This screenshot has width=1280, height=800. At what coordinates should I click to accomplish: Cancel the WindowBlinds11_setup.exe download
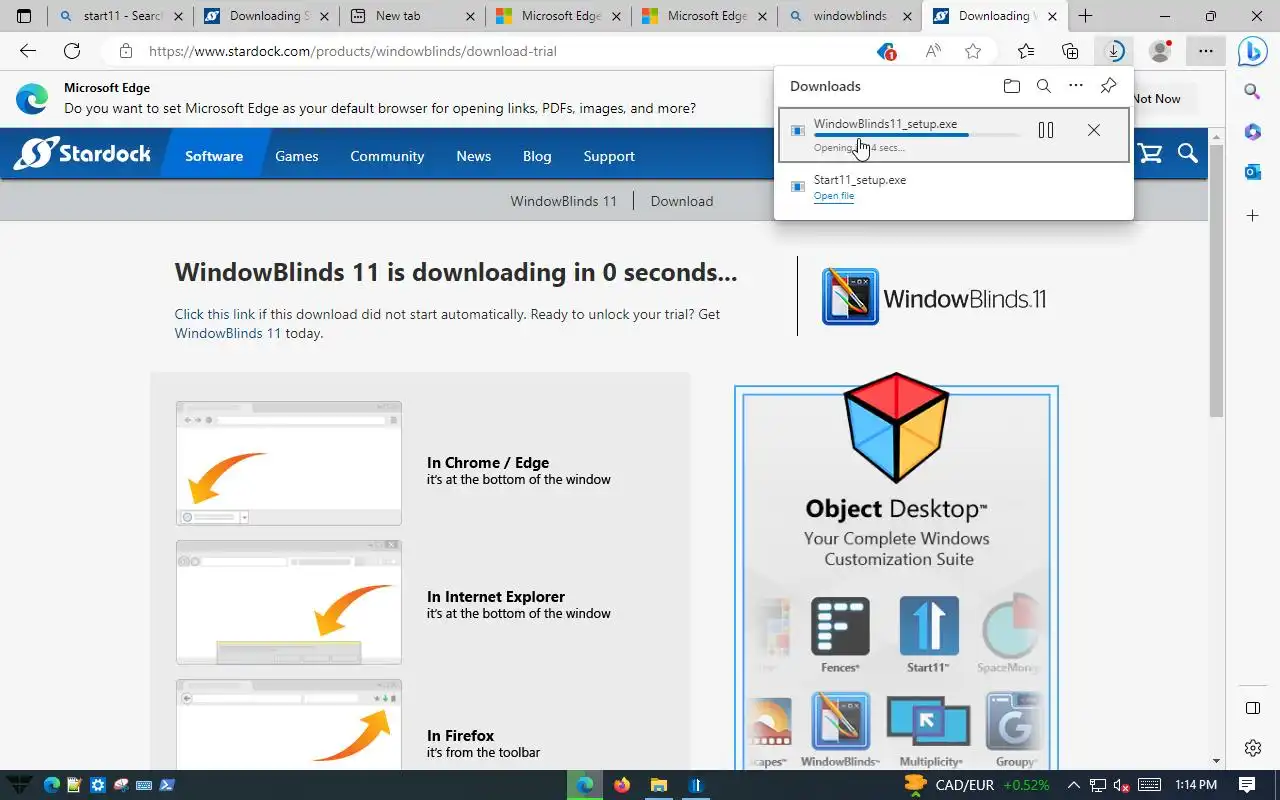[1094, 130]
